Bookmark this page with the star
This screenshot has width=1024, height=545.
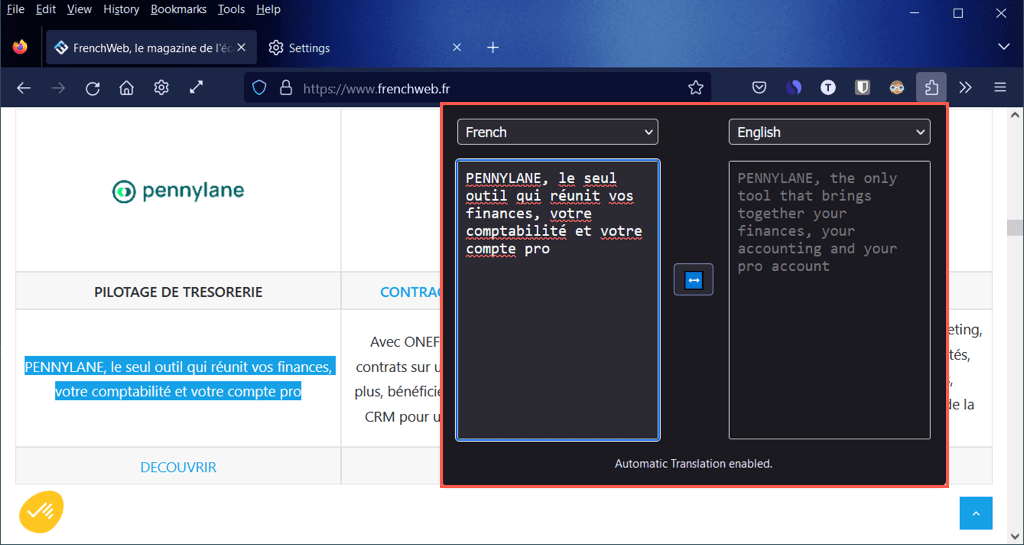696,88
